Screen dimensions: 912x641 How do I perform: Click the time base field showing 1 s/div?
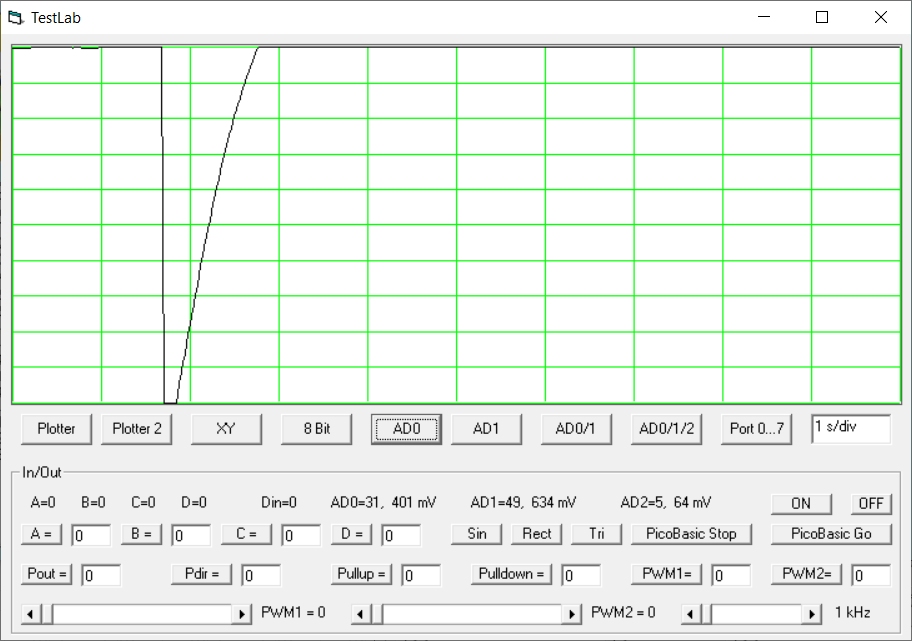pyautogui.click(x=850, y=428)
